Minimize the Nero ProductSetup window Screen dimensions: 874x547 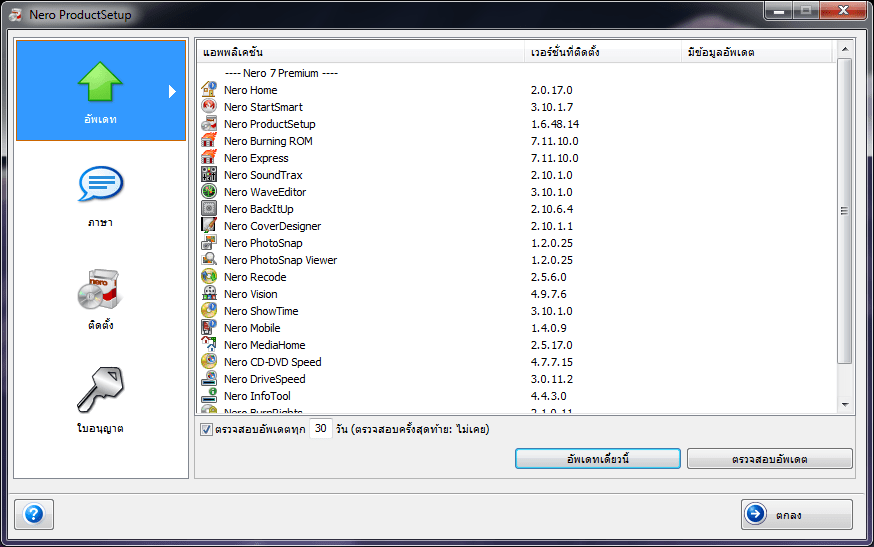point(779,11)
